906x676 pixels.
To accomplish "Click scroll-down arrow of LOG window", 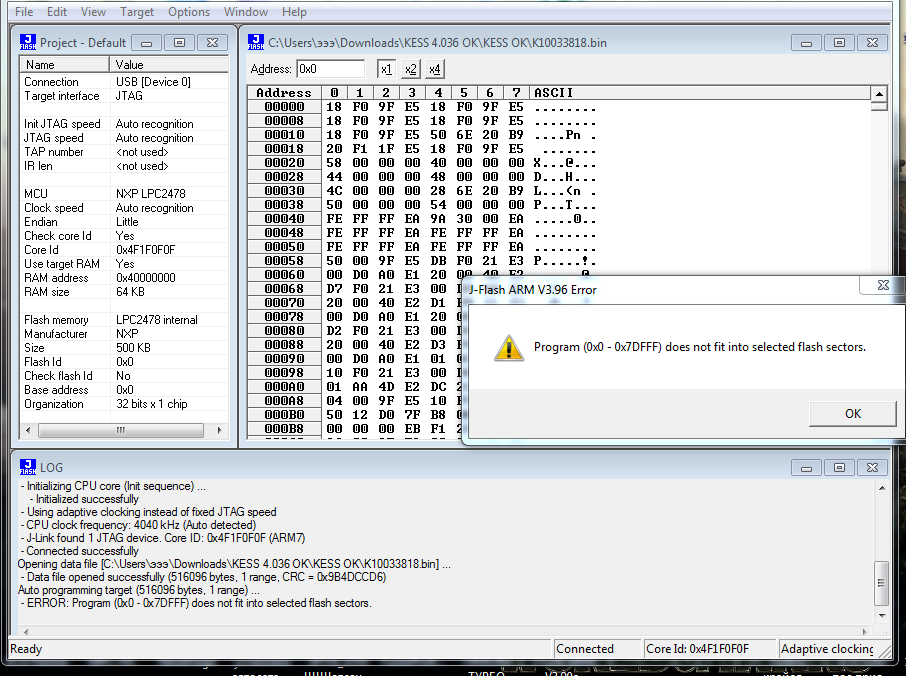I will tap(882, 616).
